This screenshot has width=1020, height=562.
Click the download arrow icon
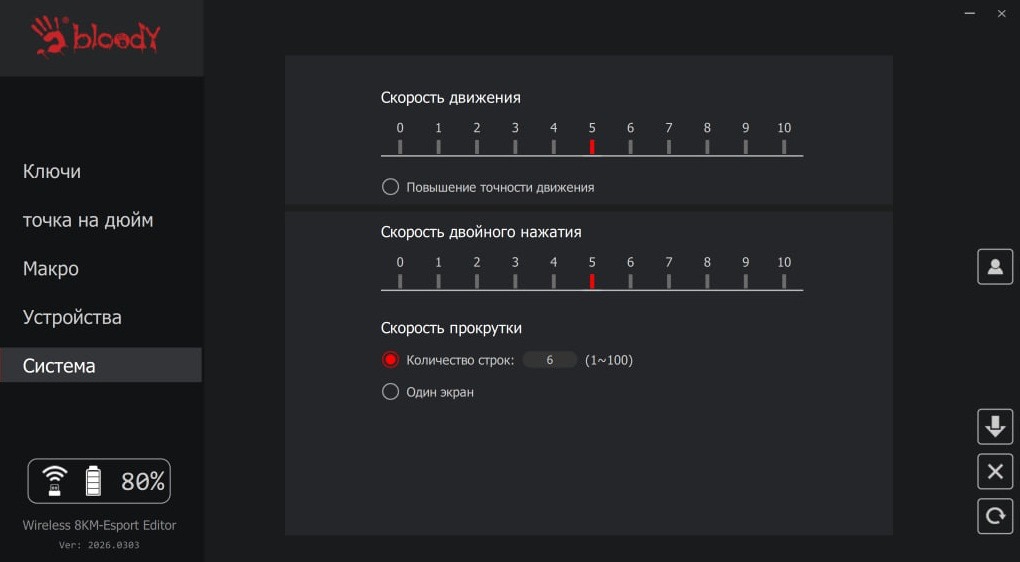coord(995,427)
